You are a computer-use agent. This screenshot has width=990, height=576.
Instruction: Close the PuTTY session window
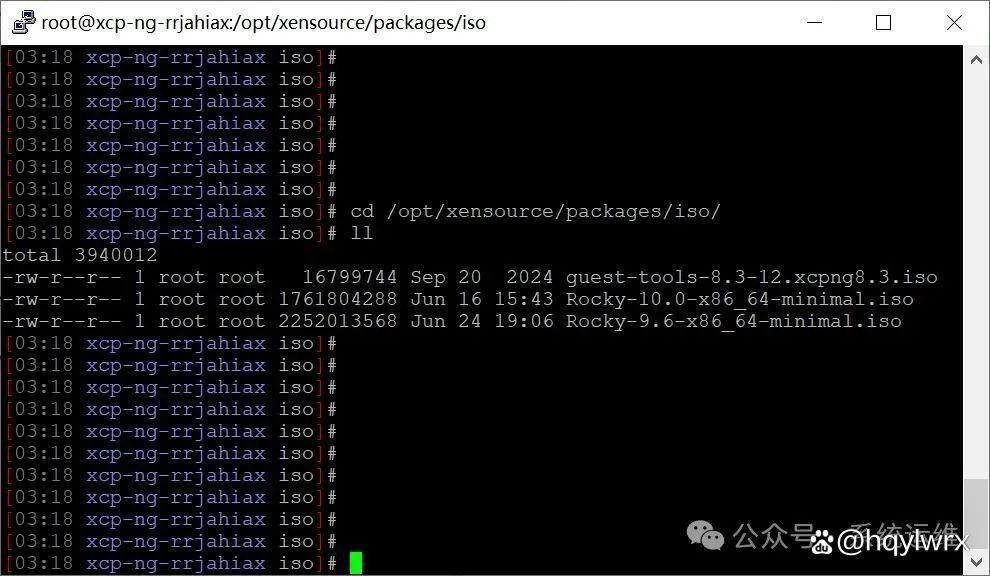[954, 23]
